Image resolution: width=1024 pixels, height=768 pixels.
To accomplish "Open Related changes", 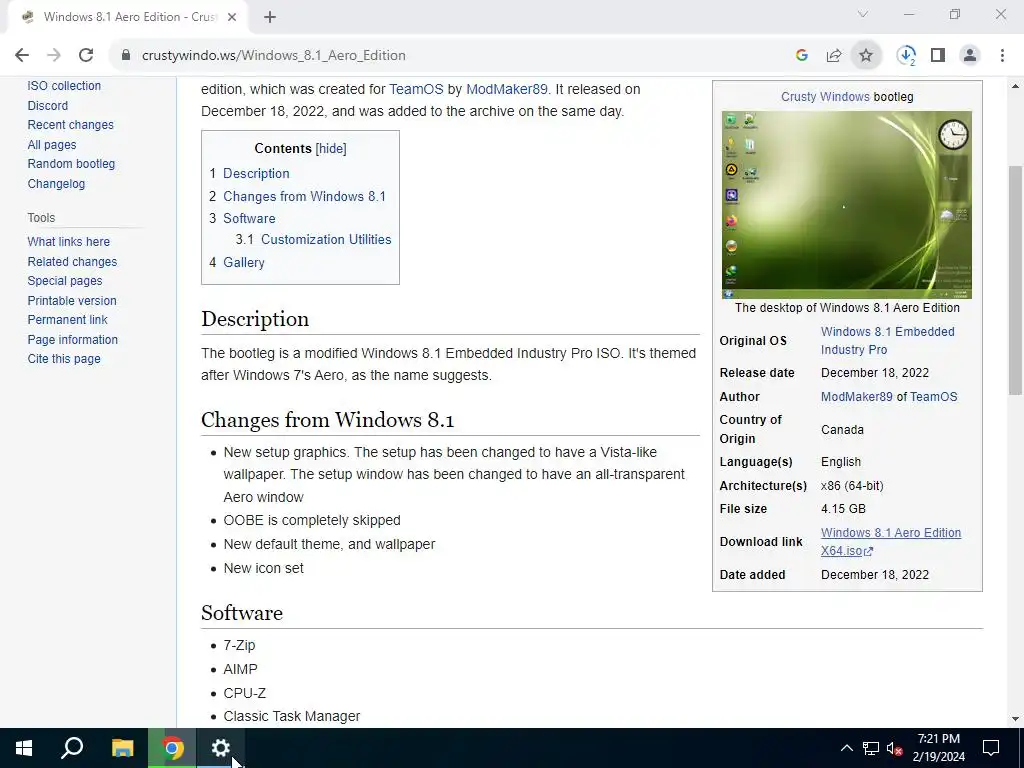I will (x=72, y=262).
